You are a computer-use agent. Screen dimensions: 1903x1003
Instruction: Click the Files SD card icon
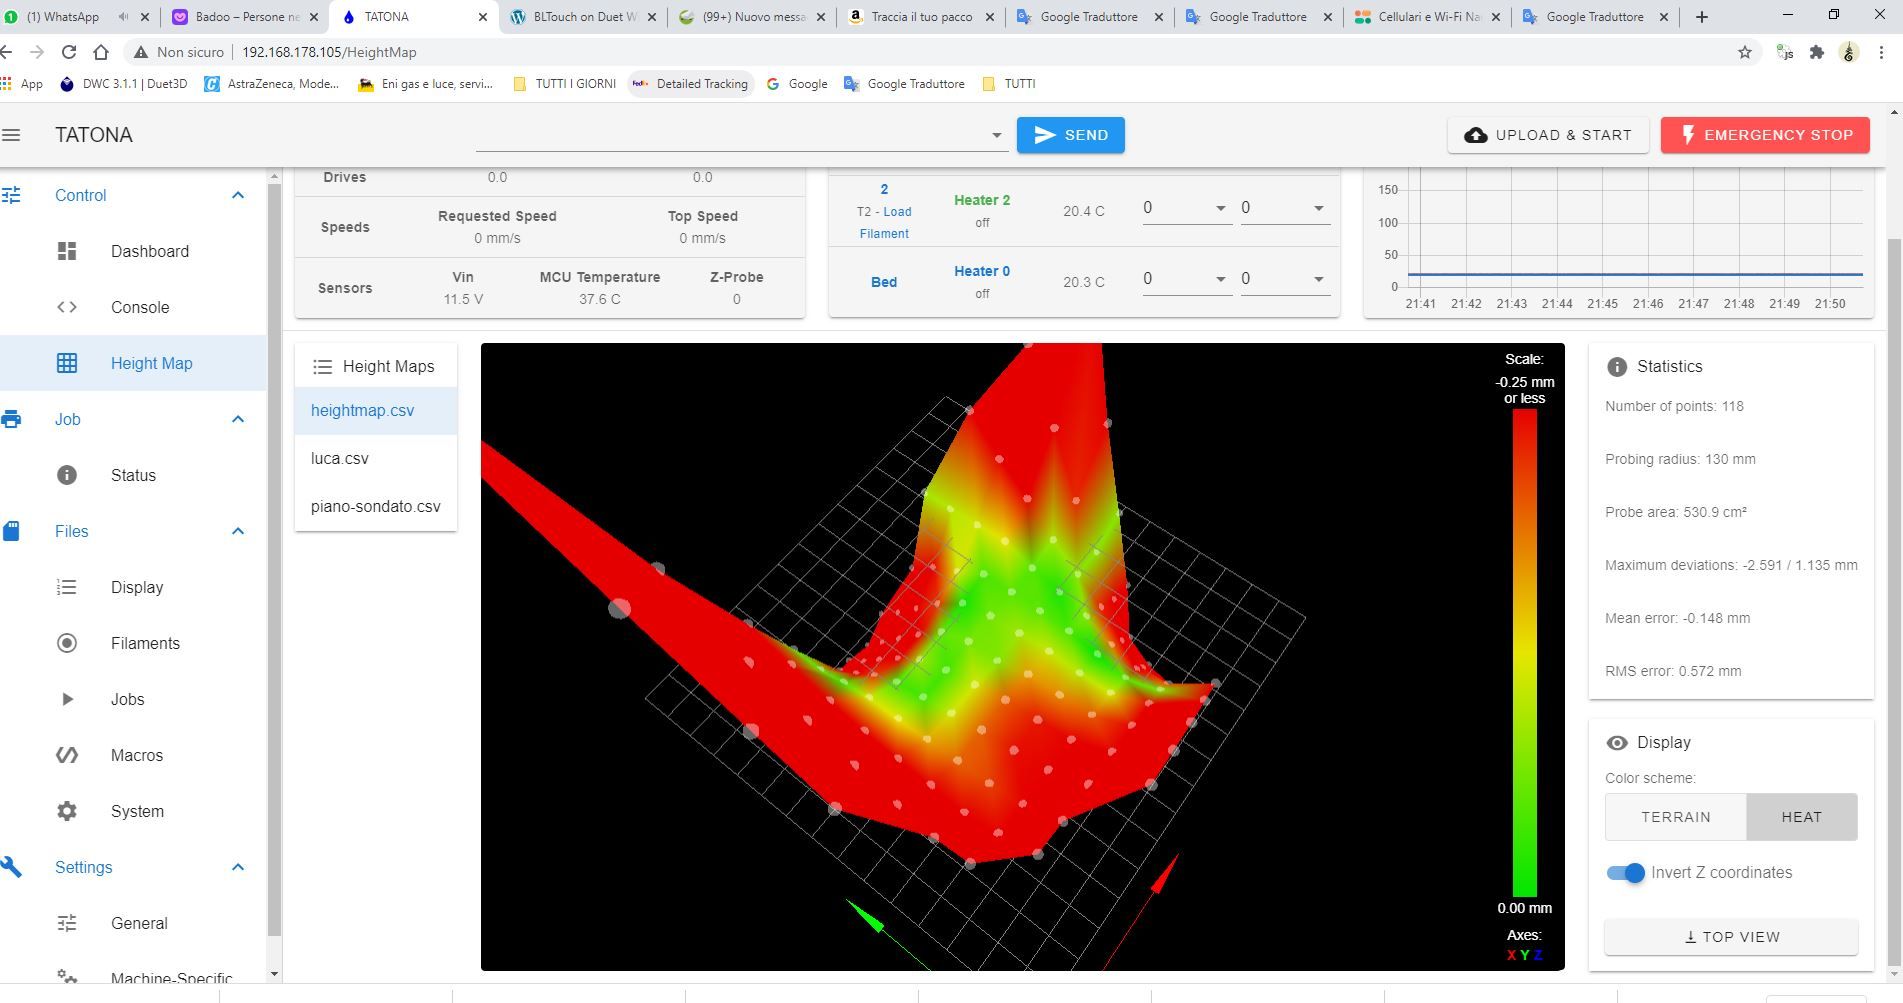(11, 531)
